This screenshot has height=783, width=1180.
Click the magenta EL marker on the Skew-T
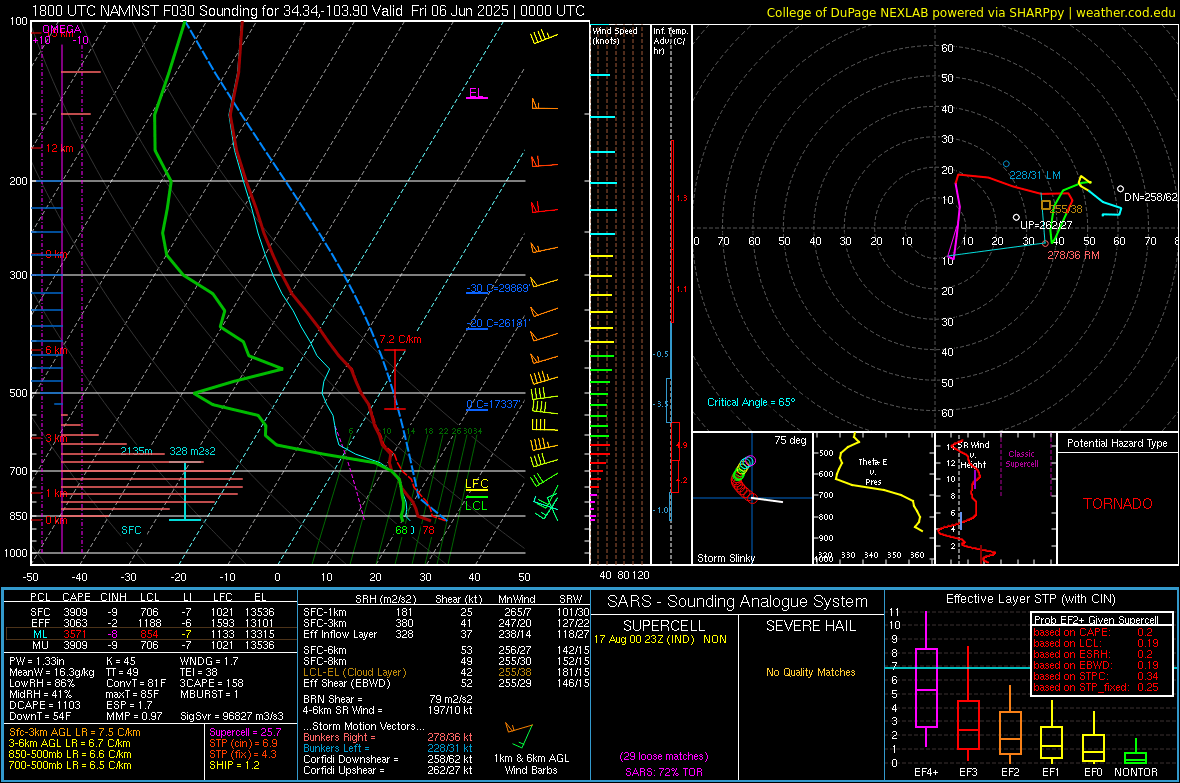point(476,93)
